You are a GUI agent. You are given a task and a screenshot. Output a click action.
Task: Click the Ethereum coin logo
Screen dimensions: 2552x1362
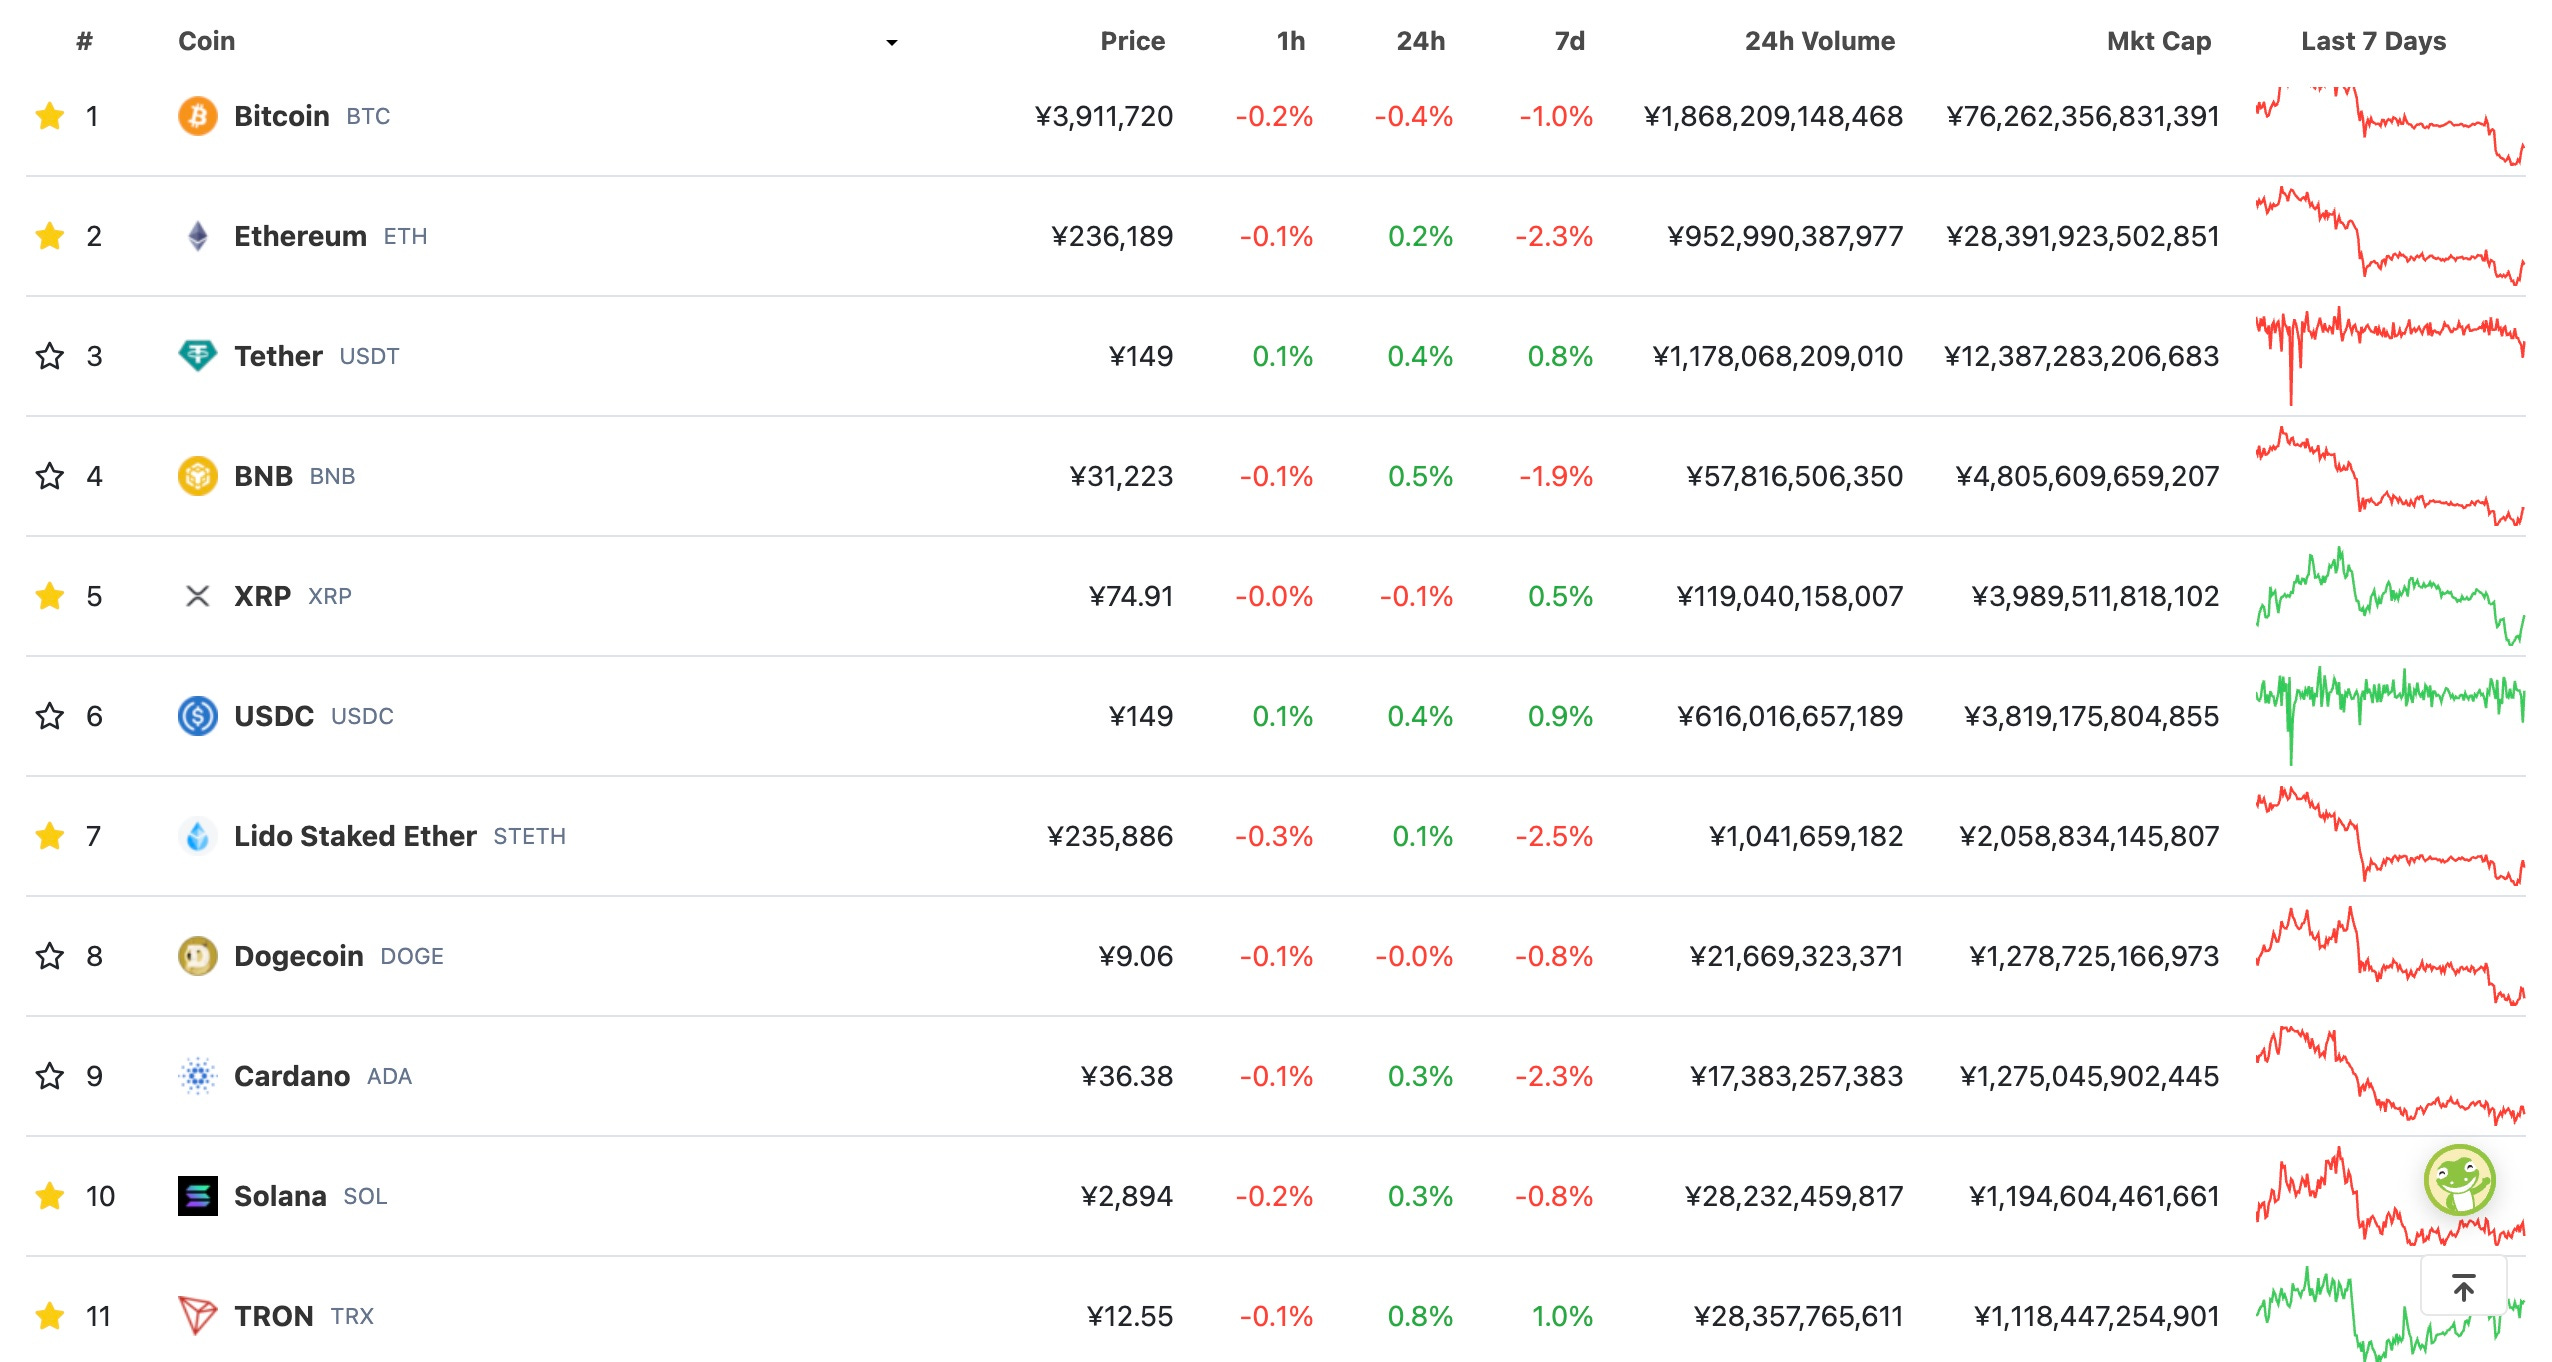[x=198, y=236]
